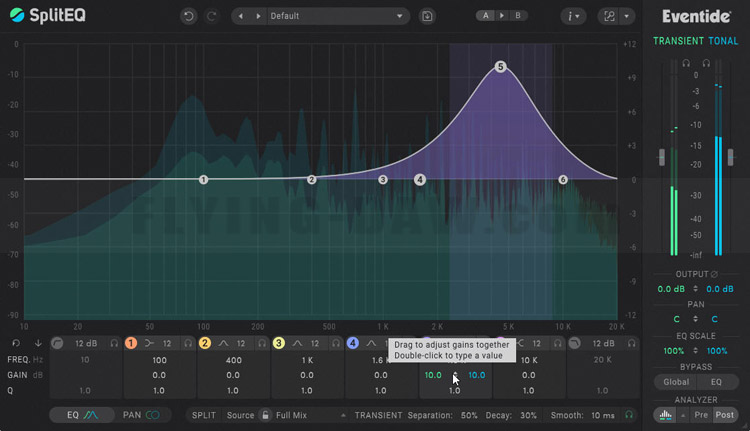Solo band 1 with its headphone icon
750x431 pixels.
tap(188, 343)
